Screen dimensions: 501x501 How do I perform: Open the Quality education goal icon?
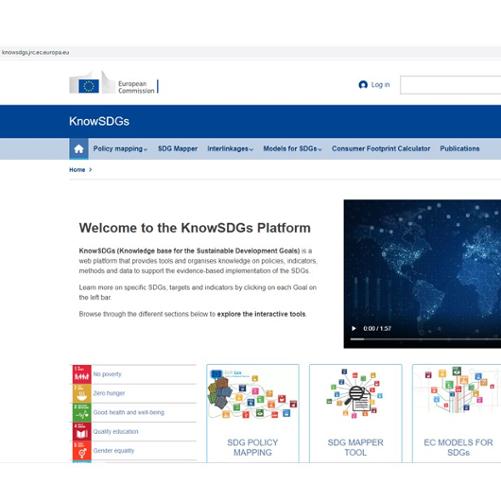(82, 432)
